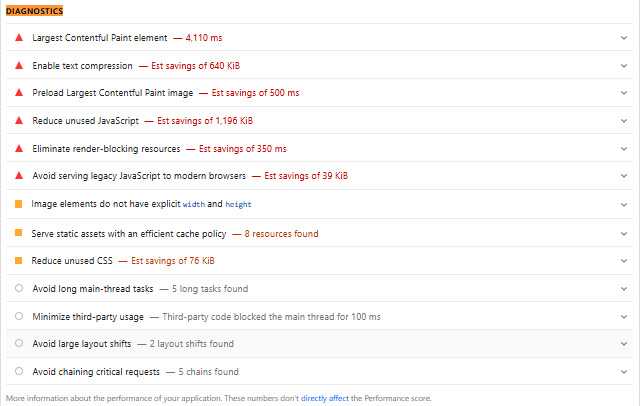Expand Avoid chaining critical requests chevron
Image resolution: width=641 pixels, height=406 pixels.
pos(623,372)
